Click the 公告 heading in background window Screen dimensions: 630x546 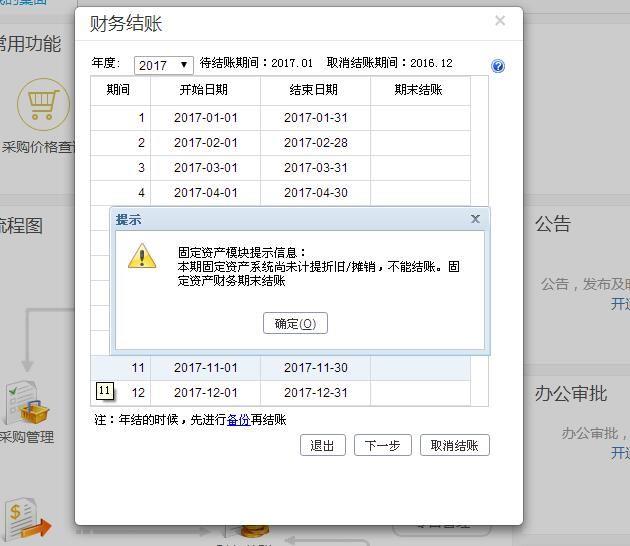pyautogui.click(x=552, y=224)
